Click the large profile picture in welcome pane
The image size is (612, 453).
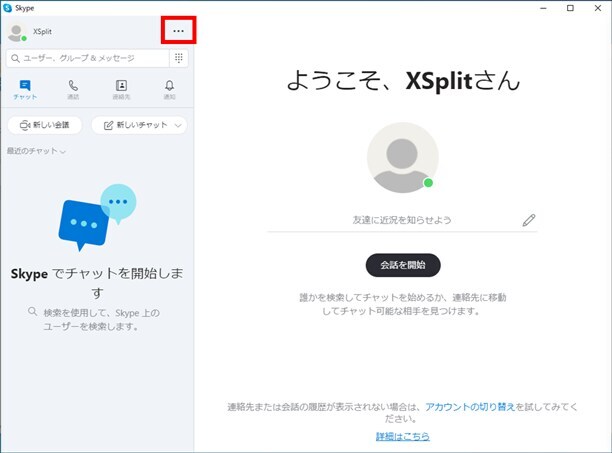(402, 158)
